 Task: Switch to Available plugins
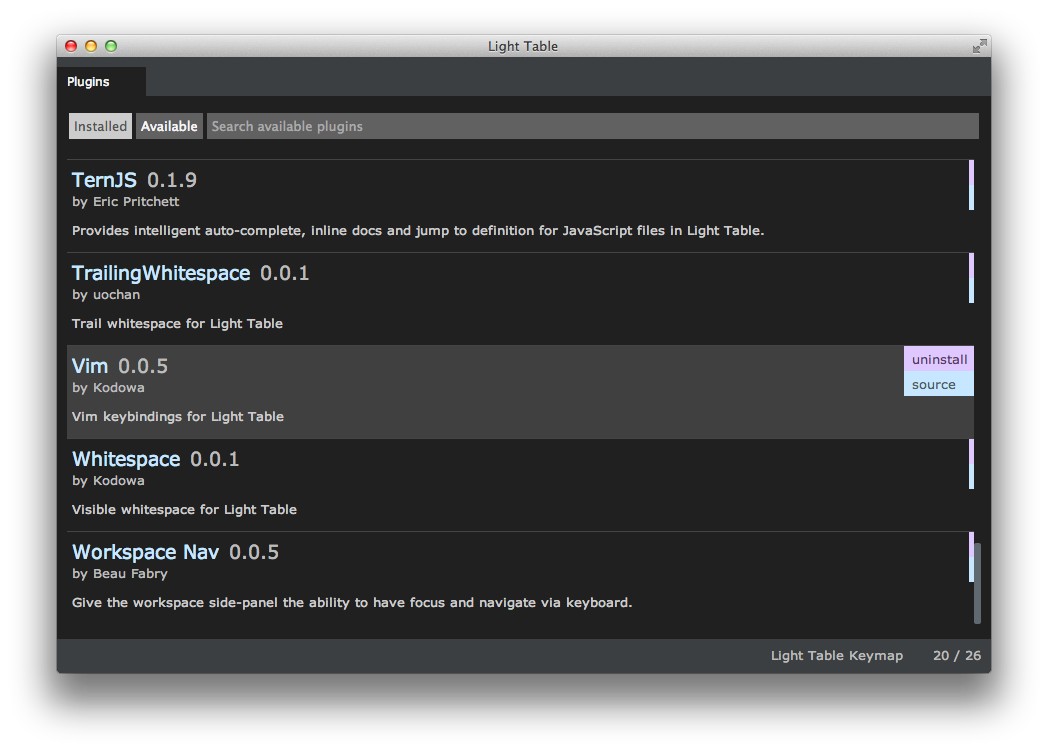point(169,126)
